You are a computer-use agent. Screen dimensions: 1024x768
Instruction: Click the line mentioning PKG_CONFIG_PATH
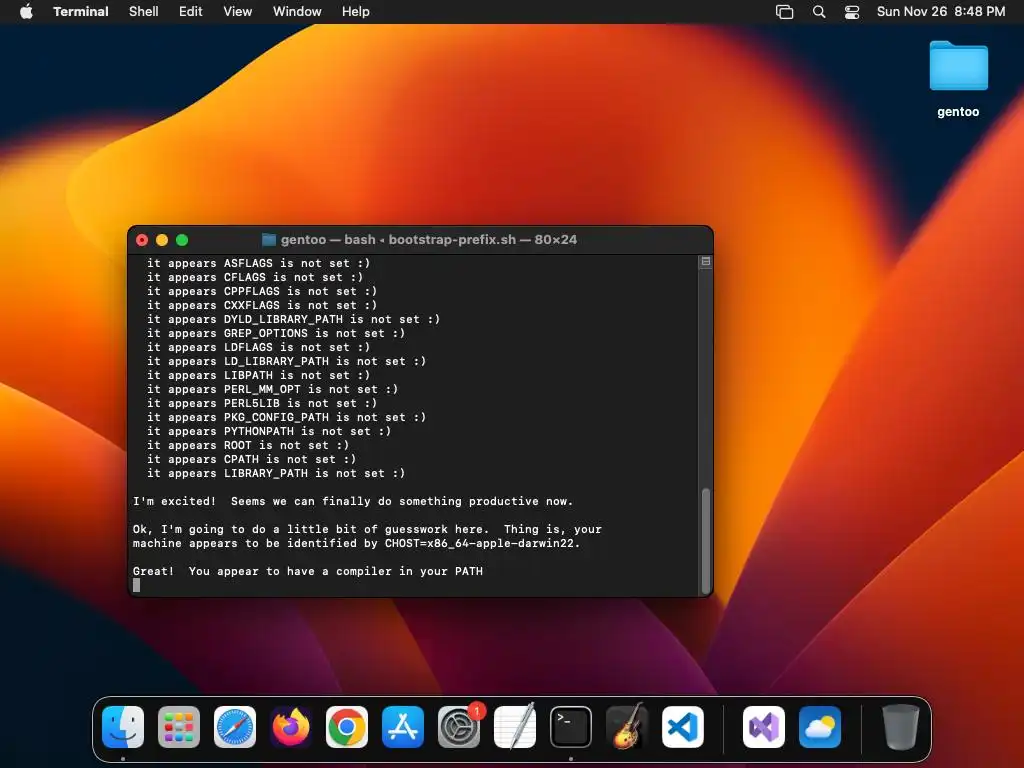point(286,417)
